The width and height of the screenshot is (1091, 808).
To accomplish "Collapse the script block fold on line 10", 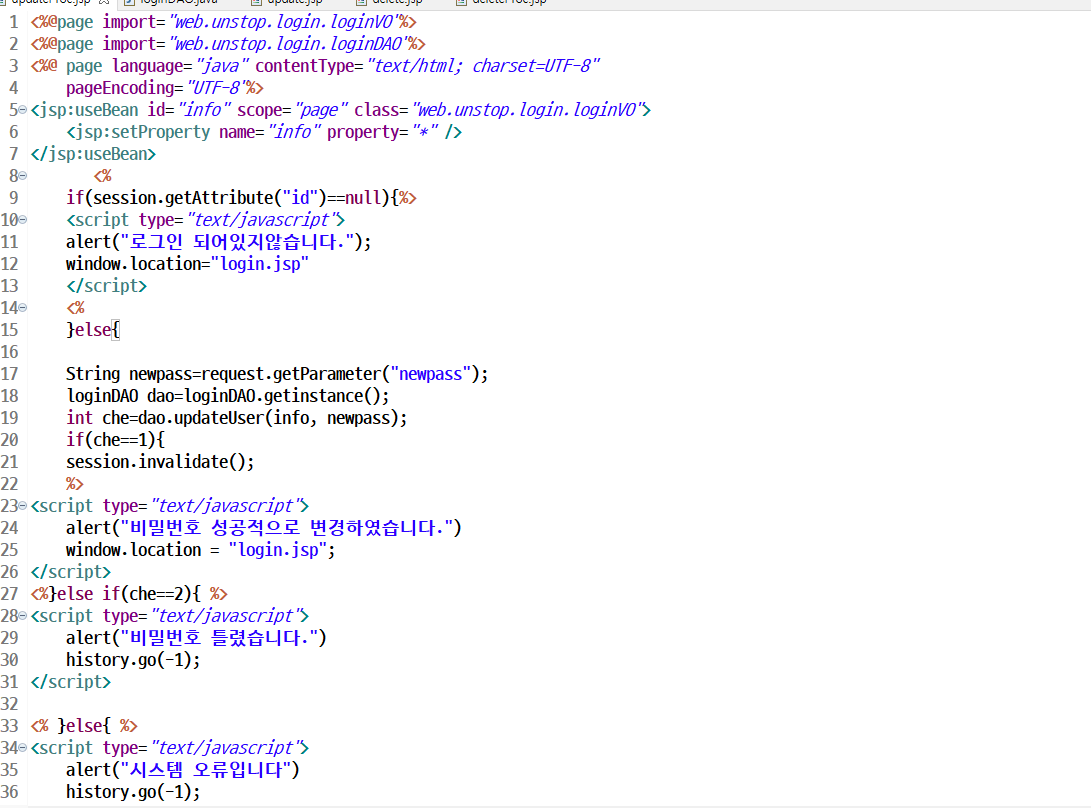I will [x=22, y=220].
